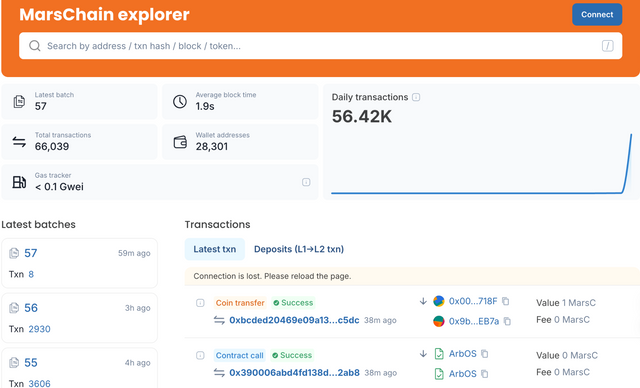
Task: Click the recipient ArbOS contract icon
Action: pyautogui.click(x=439, y=374)
